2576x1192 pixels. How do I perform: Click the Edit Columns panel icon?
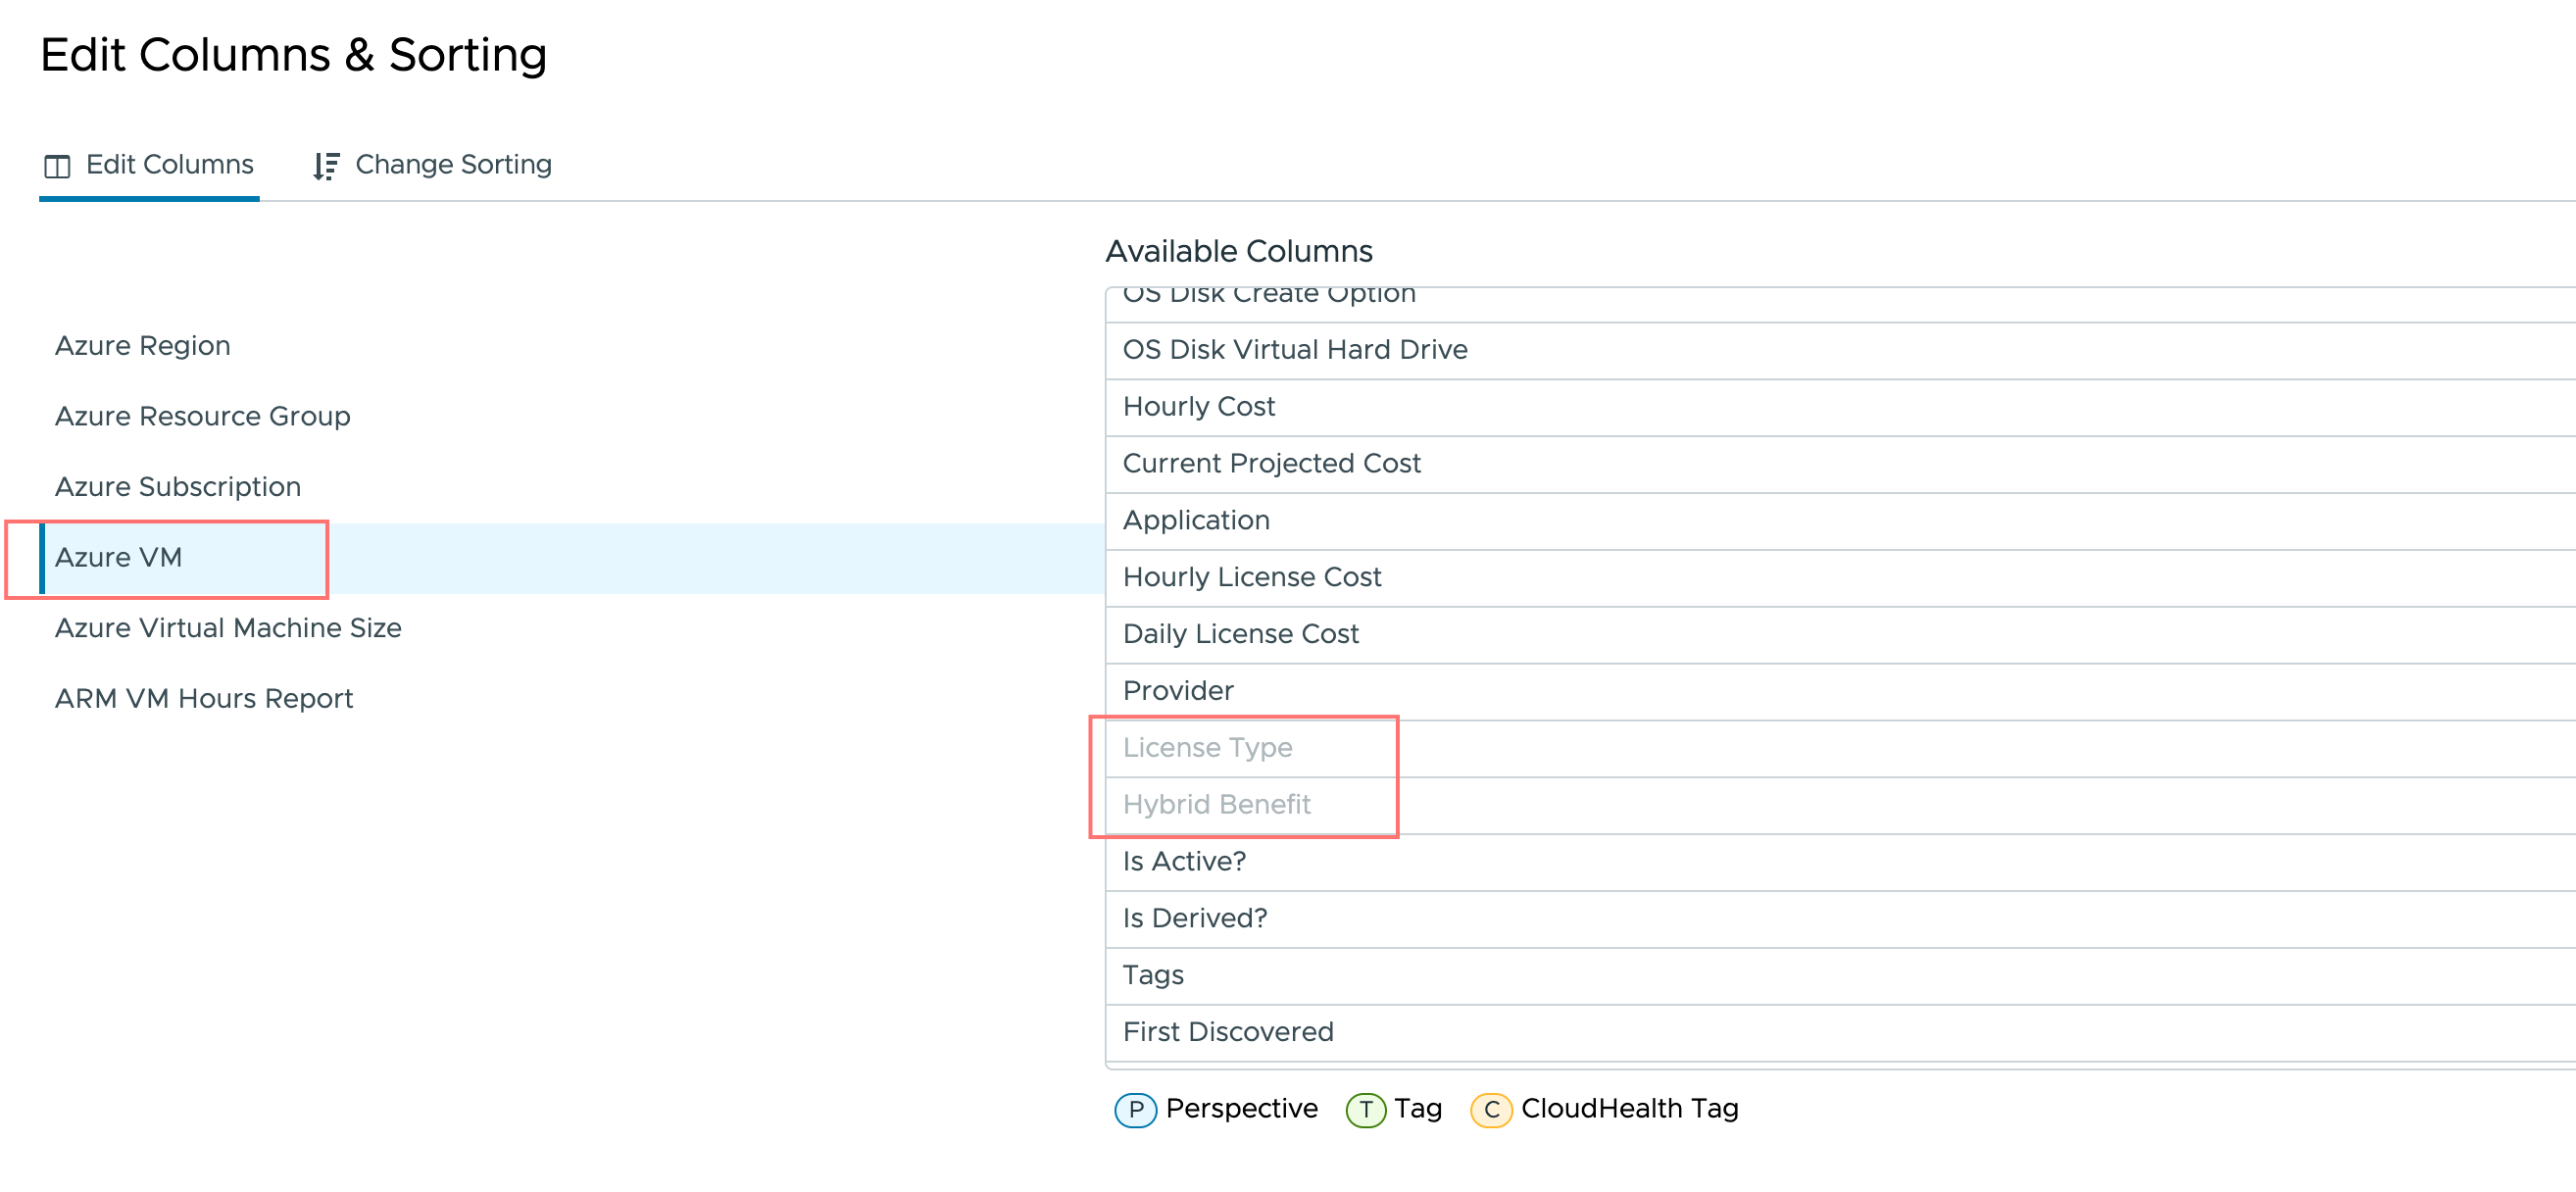tap(57, 164)
